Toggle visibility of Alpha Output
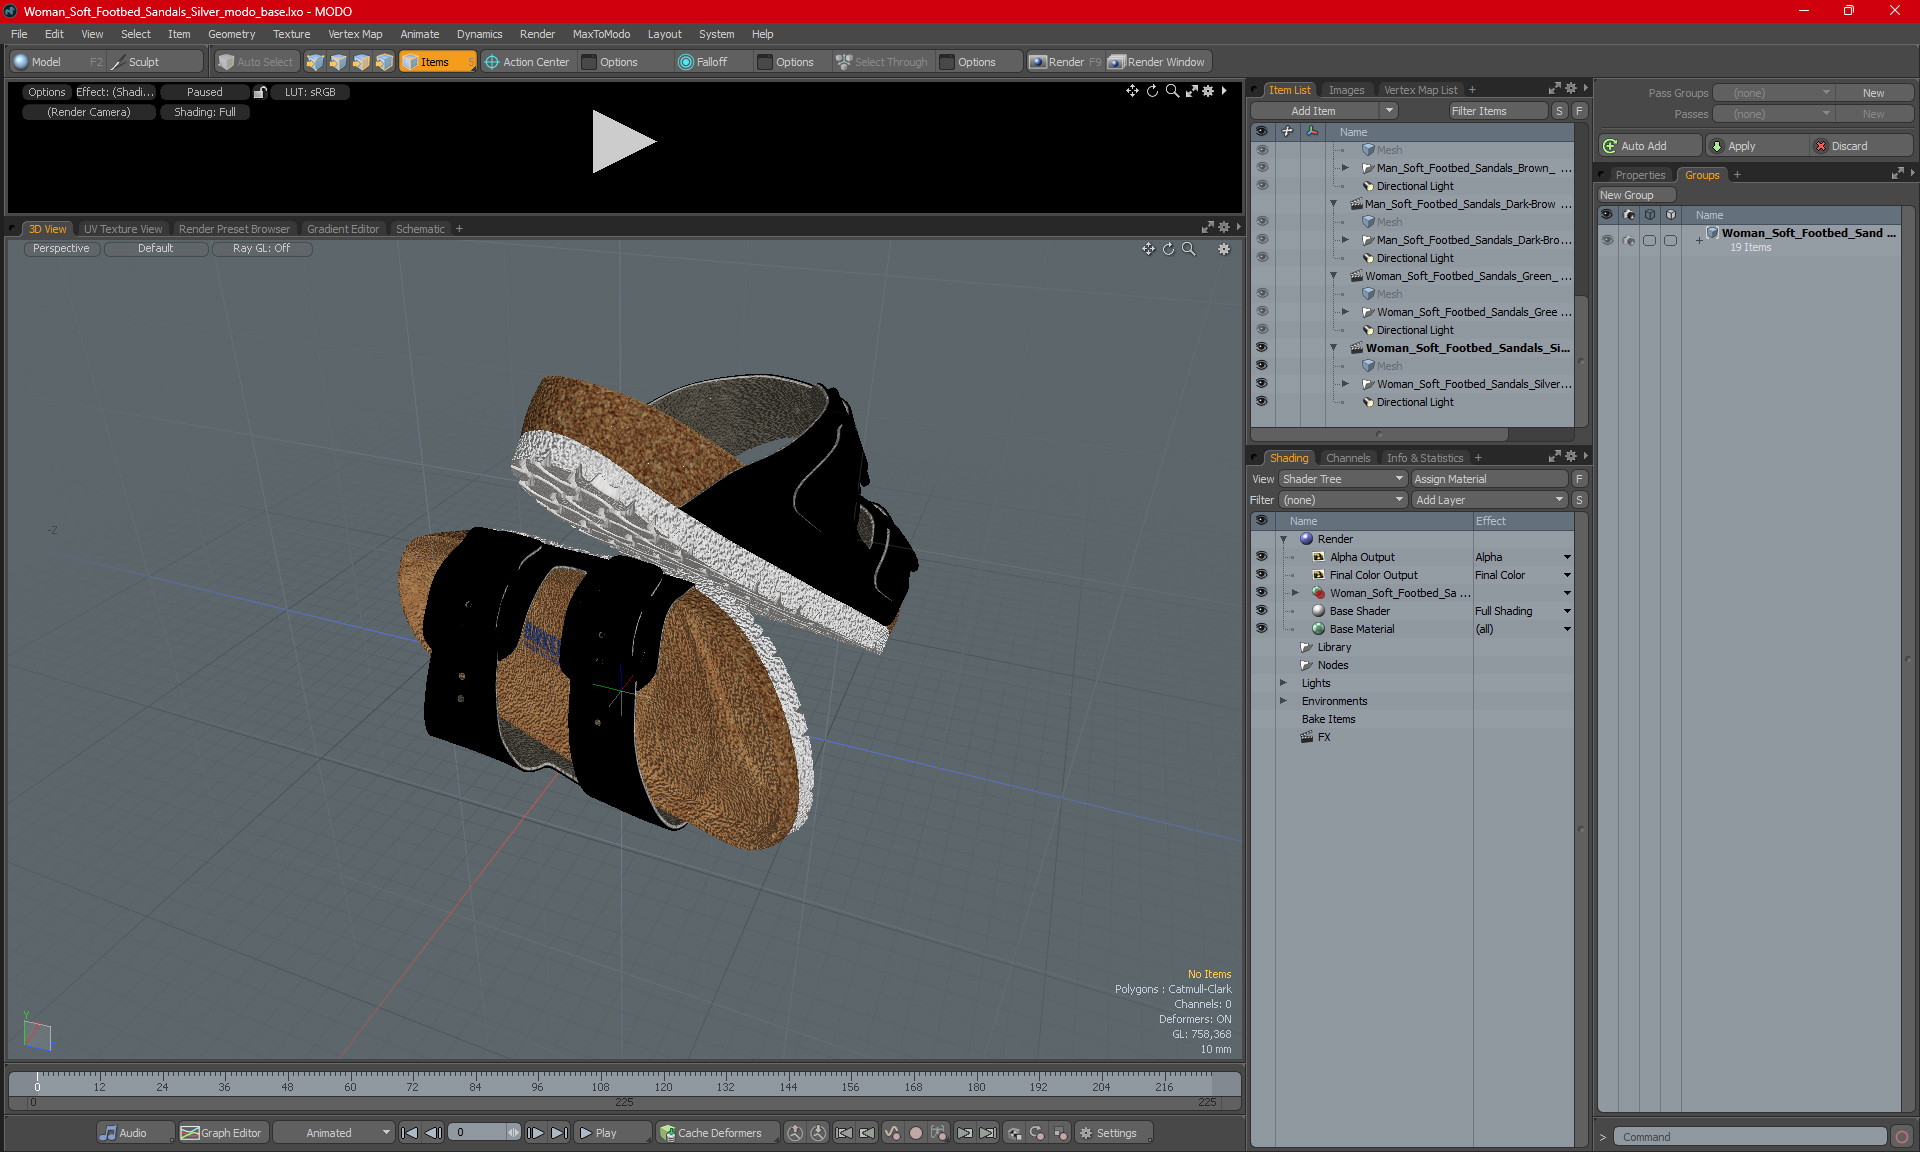This screenshot has height=1152, width=1920. [1261, 557]
